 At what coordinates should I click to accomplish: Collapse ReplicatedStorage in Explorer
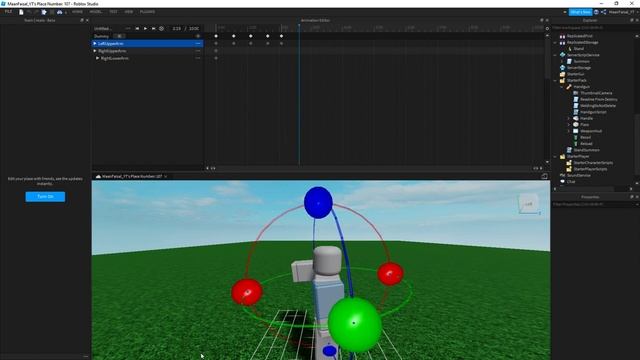click(x=555, y=42)
